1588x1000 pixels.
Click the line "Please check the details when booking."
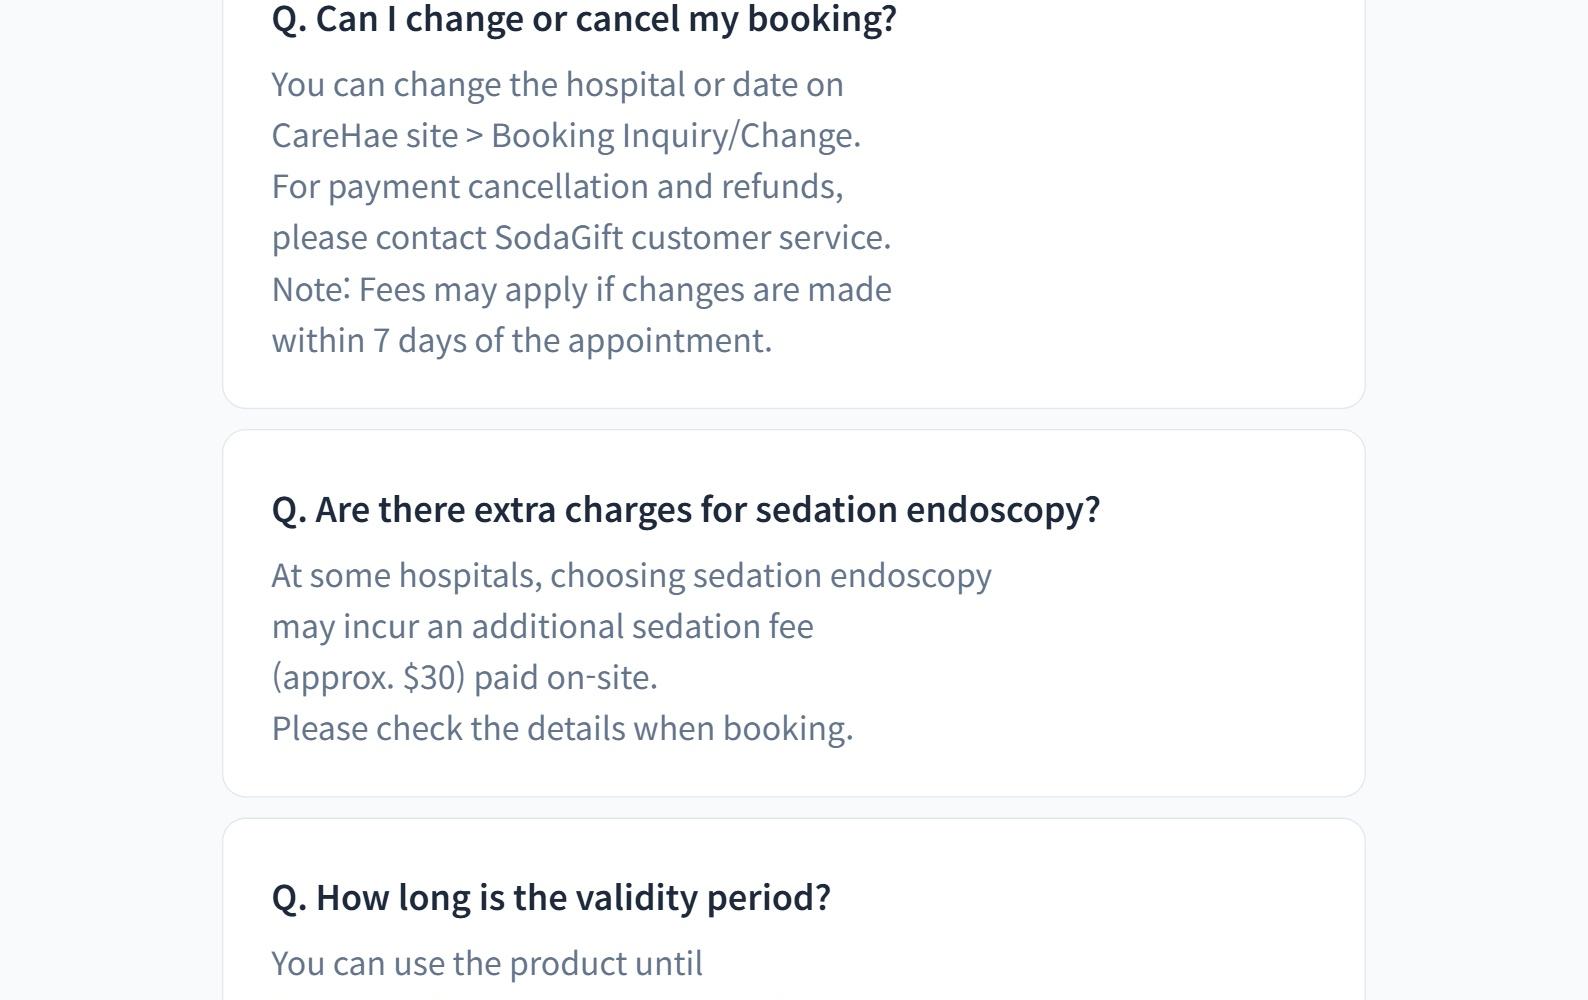click(562, 728)
